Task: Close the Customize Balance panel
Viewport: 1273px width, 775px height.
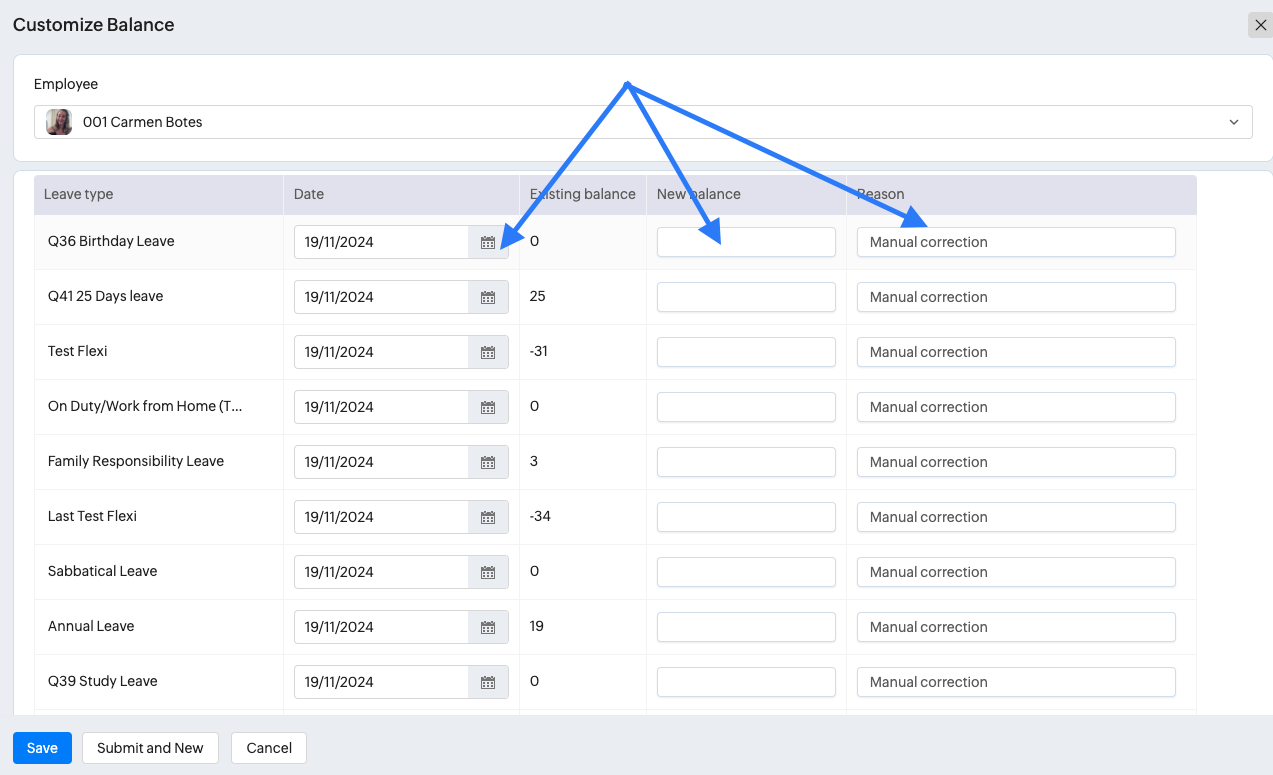Action: (1260, 25)
